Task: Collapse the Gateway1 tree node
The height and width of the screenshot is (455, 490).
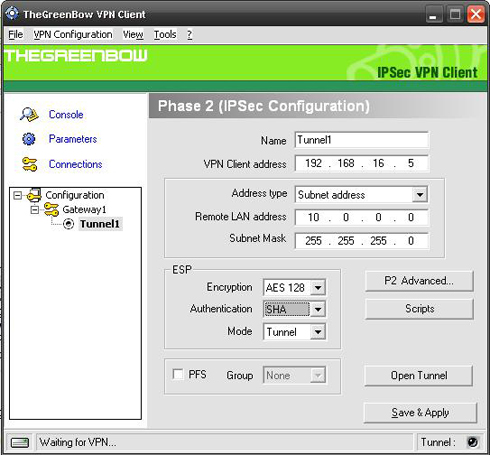Action: (34, 210)
